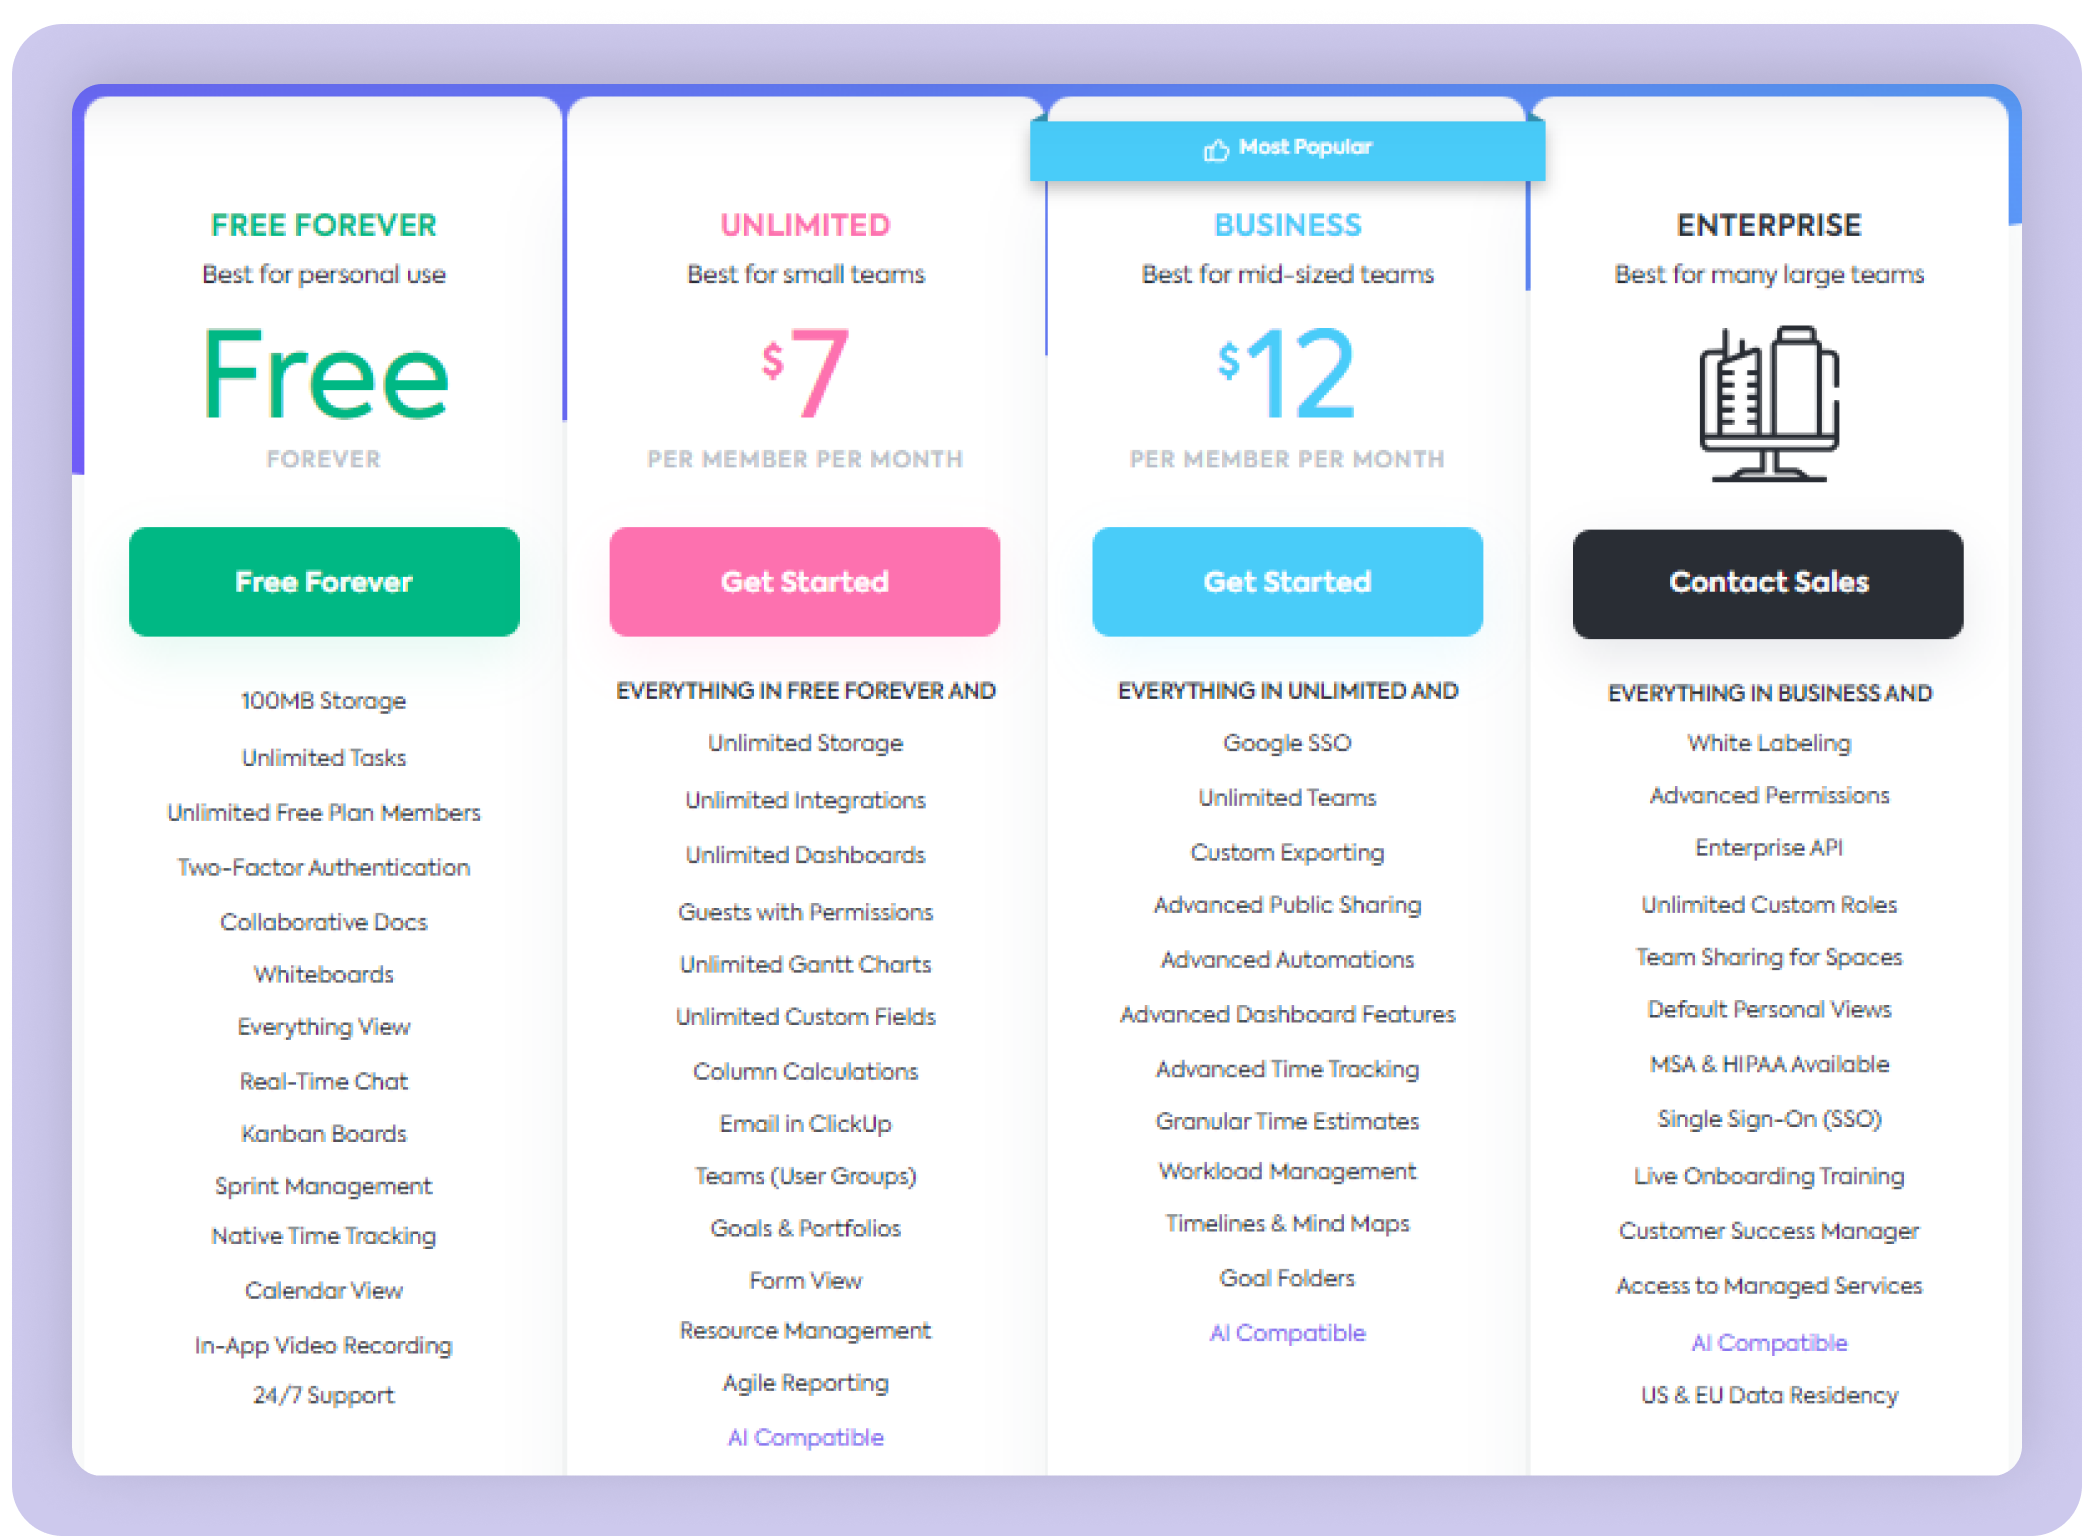The image size is (2094, 1536).
Task: Select the BUSINESS plan heading
Action: (x=1288, y=225)
